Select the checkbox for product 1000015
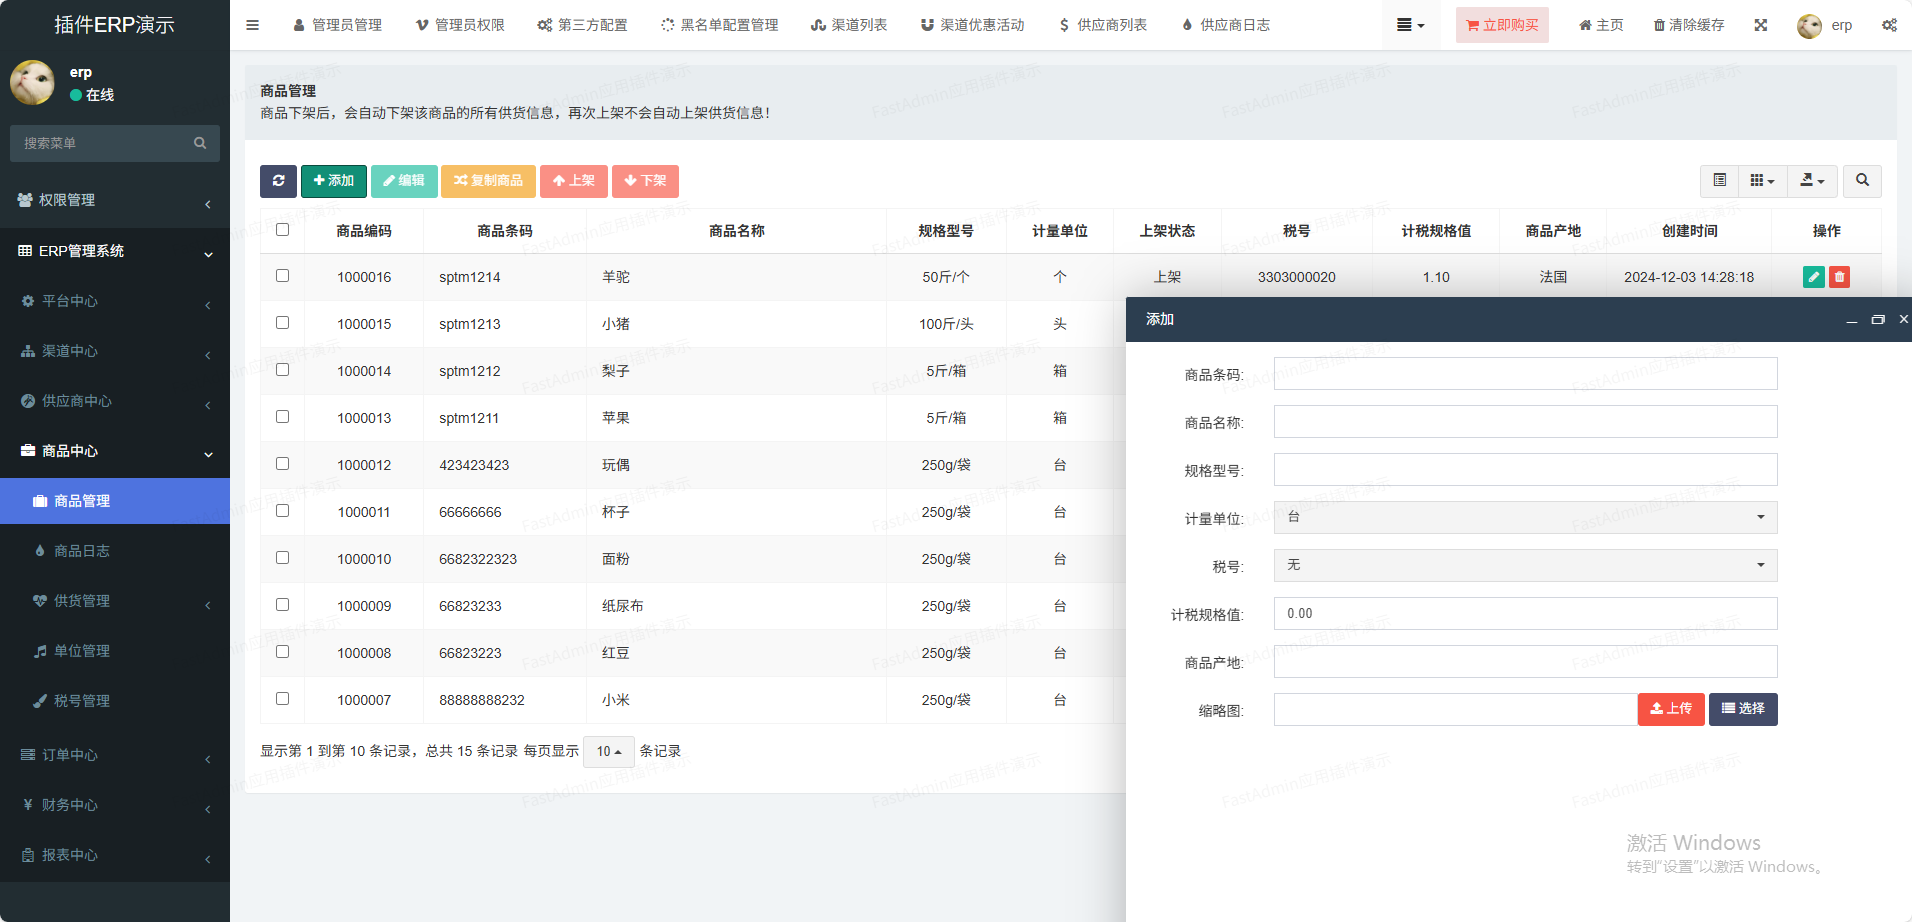The image size is (1912, 922). pyautogui.click(x=283, y=323)
